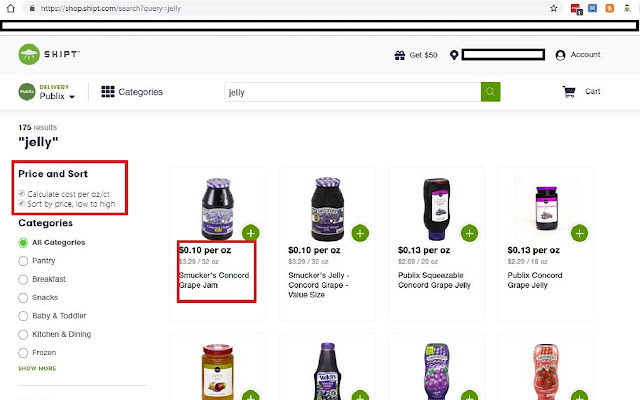
Task: Open the Publix store dropdown arrow
Action: point(72,97)
